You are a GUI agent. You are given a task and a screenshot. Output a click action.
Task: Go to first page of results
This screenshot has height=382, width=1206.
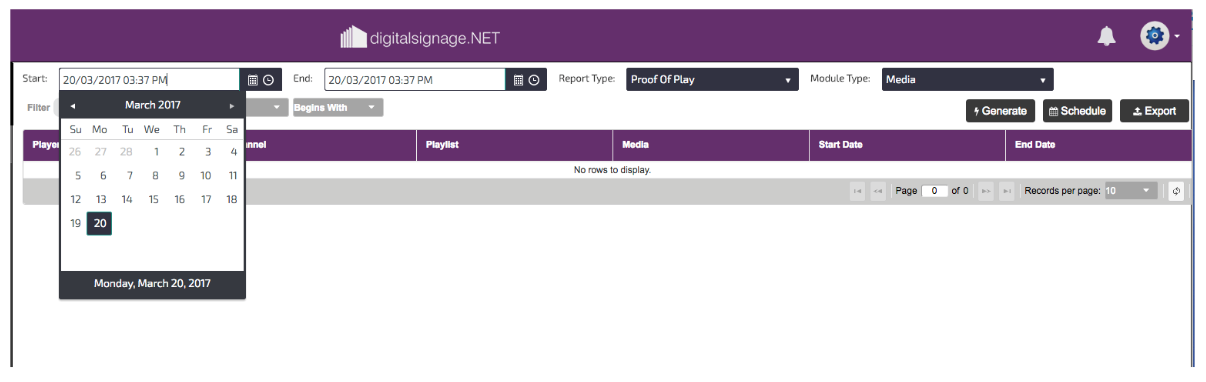pyautogui.click(x=858, y=191)
